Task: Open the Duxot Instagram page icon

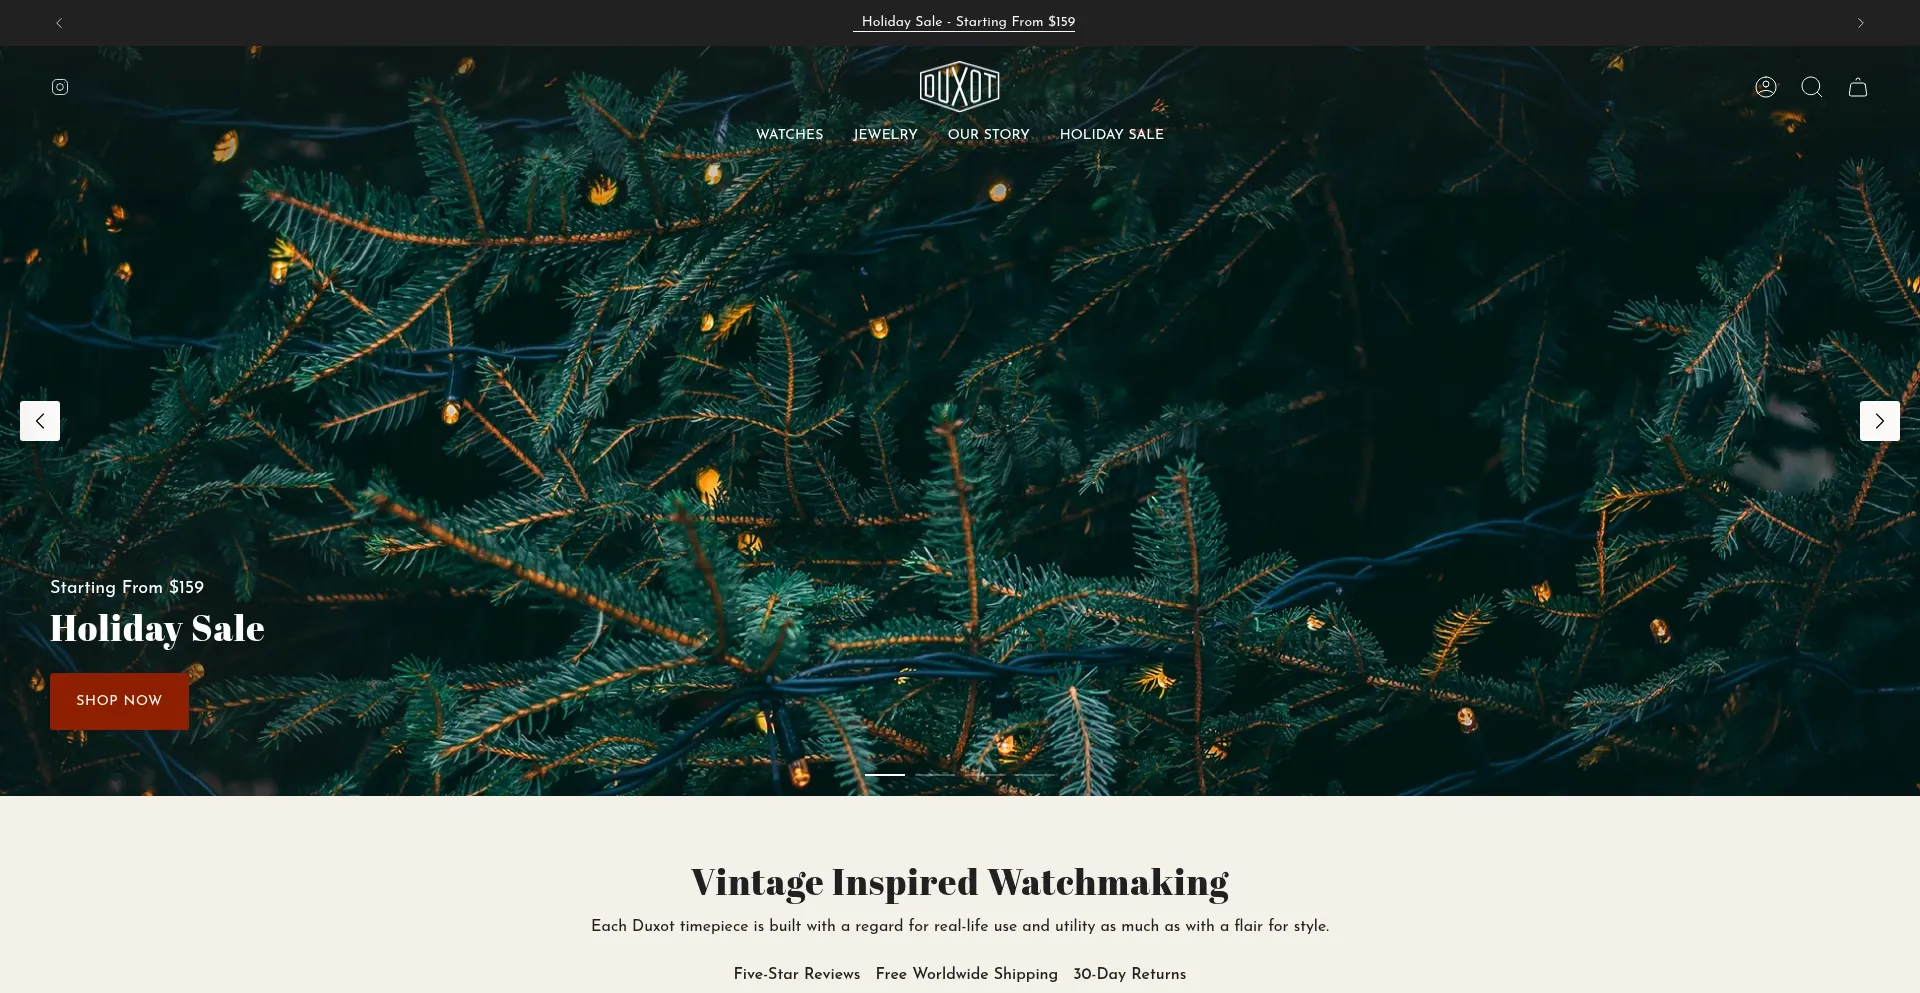Action: (60, 87)
